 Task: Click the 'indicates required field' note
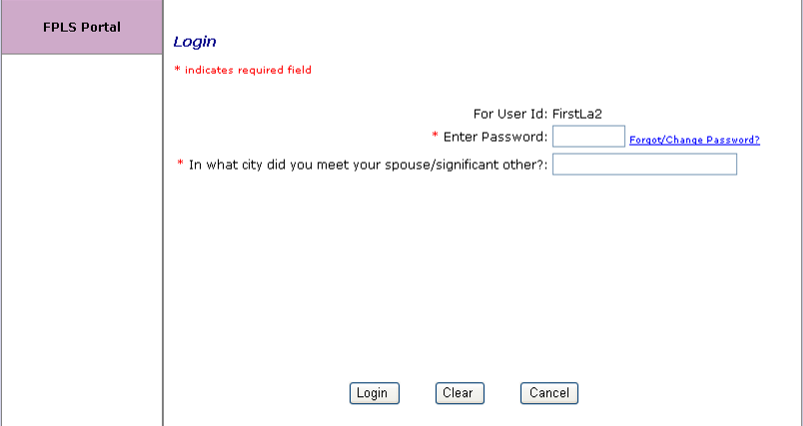(x=248, y=70)
